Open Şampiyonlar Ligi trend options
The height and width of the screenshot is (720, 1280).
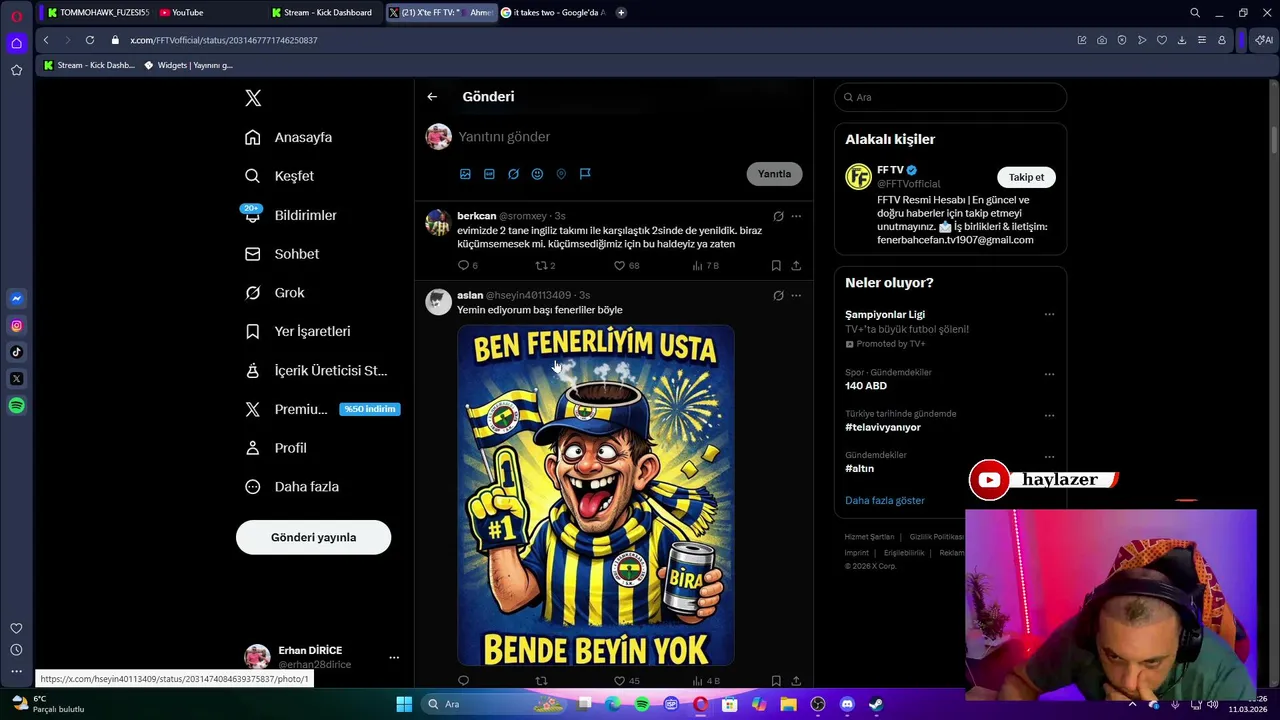click(x=1049, y=315)
